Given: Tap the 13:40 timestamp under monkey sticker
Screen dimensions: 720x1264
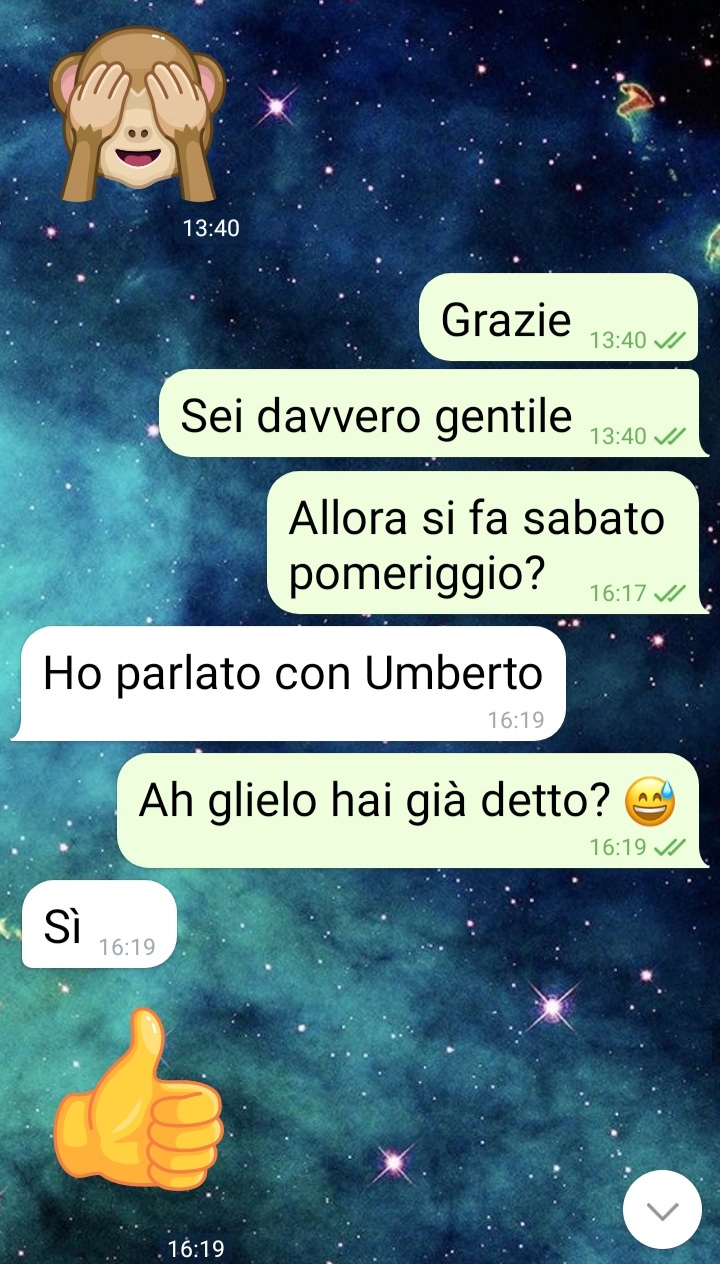Looking at the screenshot, I should pyautogui.click(x=211, y=228).
